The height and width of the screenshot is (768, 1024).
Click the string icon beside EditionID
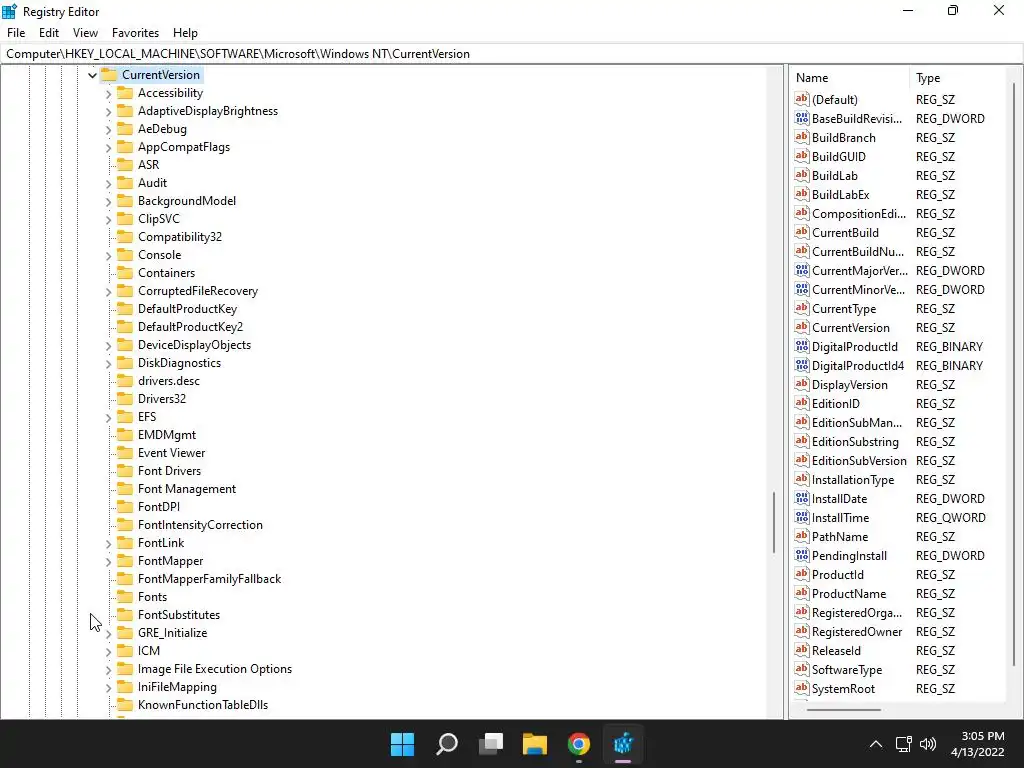pos(801,403)
